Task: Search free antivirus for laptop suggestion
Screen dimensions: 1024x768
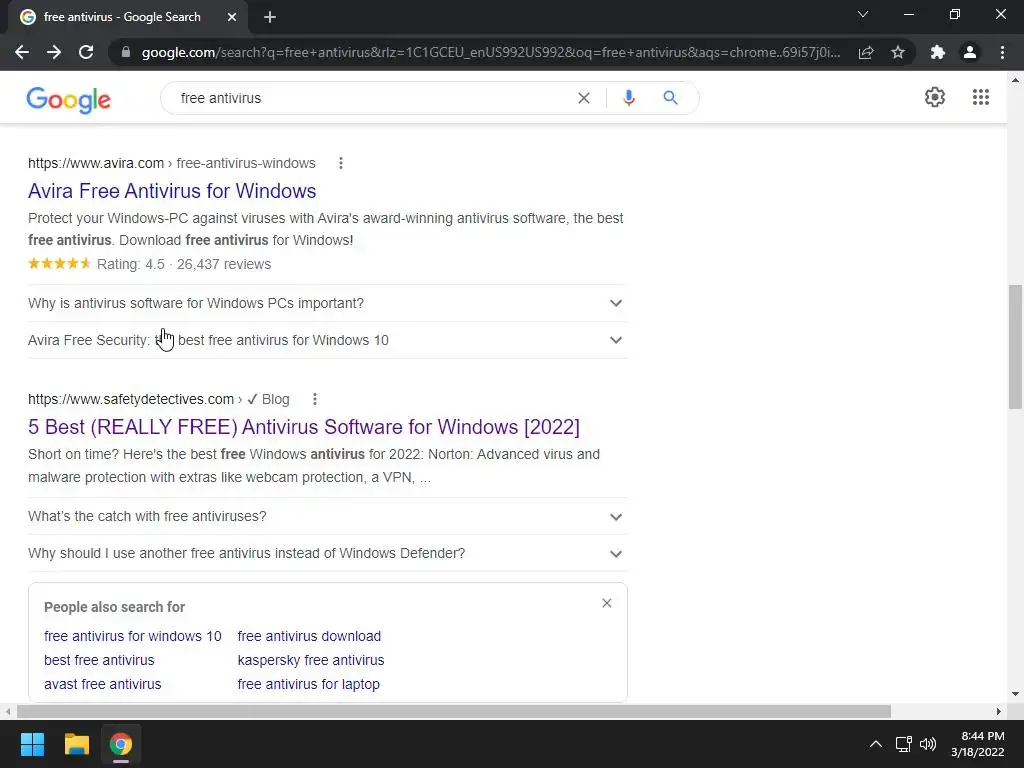Action: pyautogui.click(x=308, y=684)
